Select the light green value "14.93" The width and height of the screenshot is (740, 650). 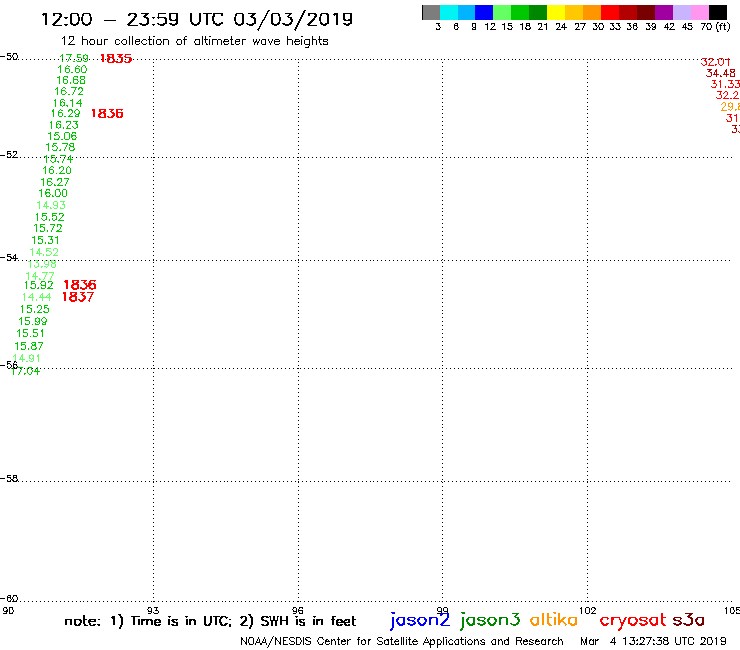(x=51, y=205)
